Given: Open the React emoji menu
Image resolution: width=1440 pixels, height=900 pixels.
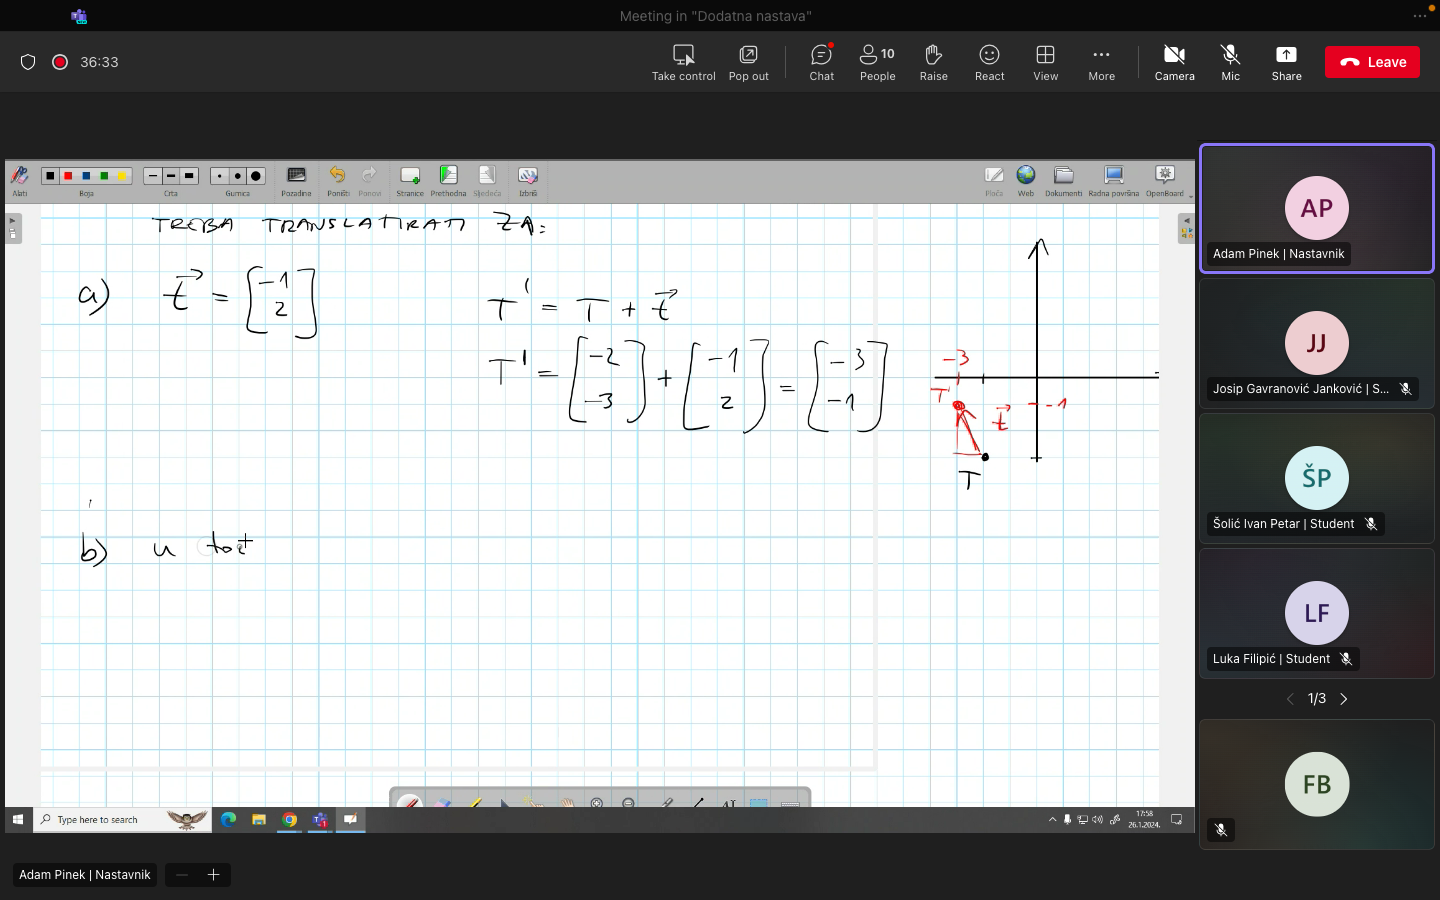Looking at the screenshot, I should (x=990, y=62).
